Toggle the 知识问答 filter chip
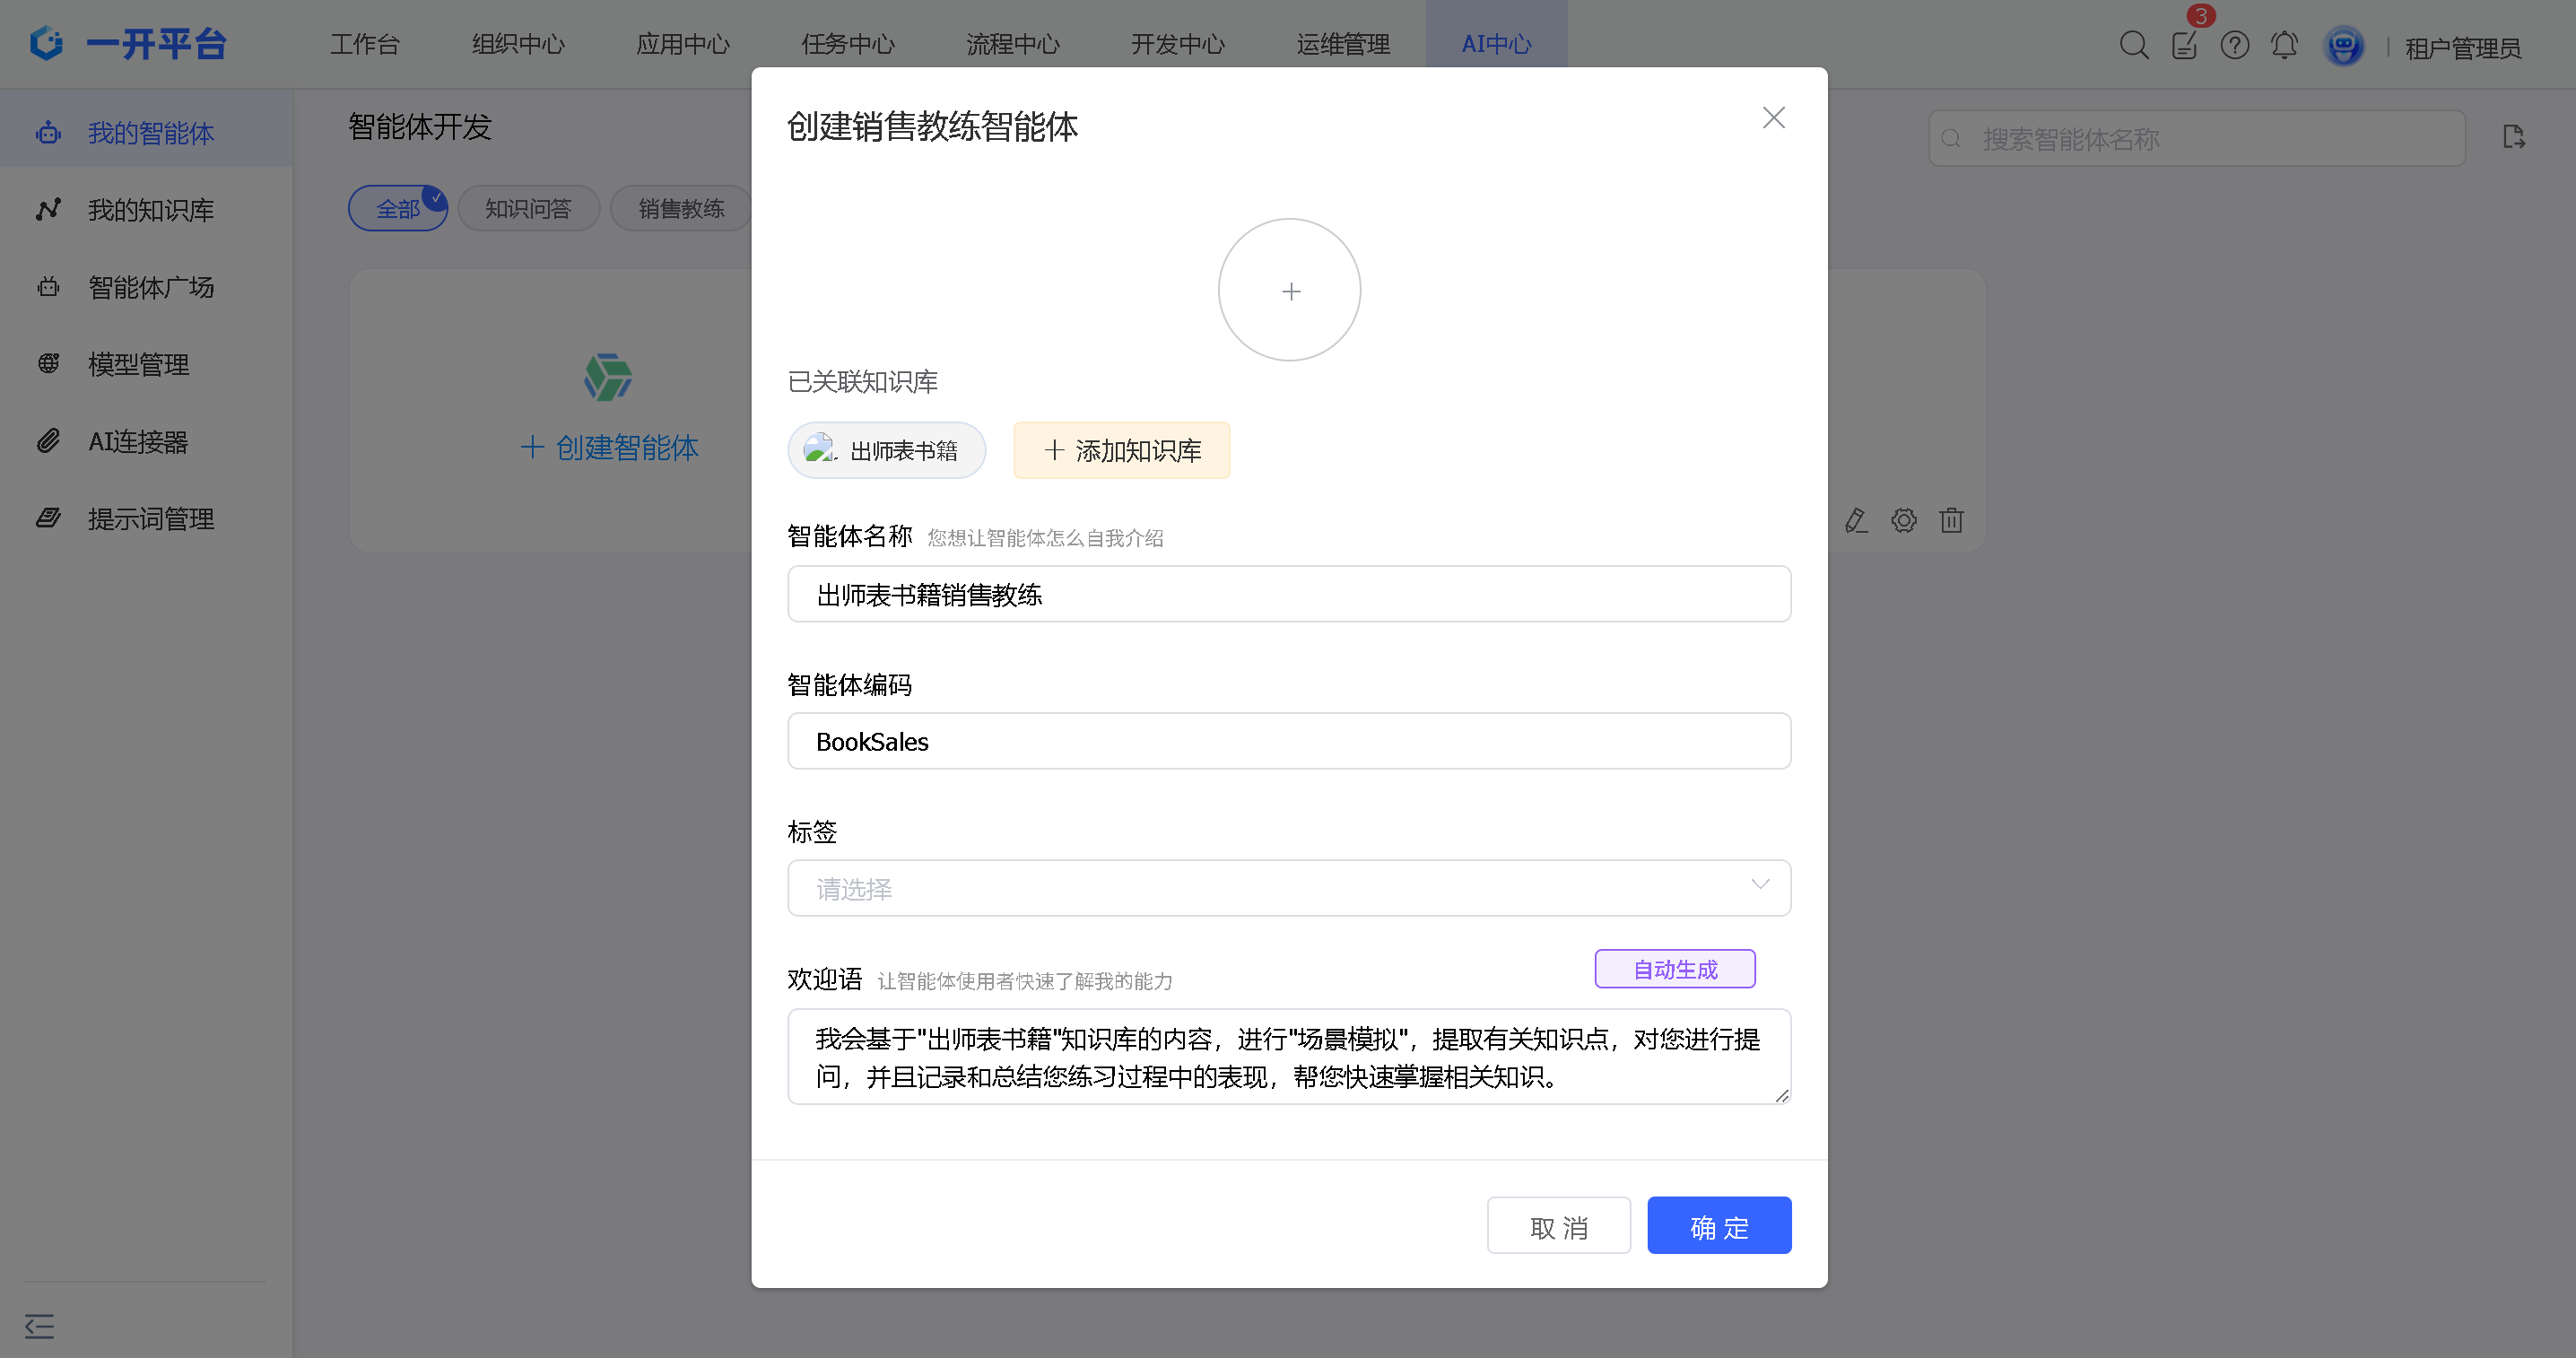Viewport: 2576px width, 1358px height. click(528, 208)
